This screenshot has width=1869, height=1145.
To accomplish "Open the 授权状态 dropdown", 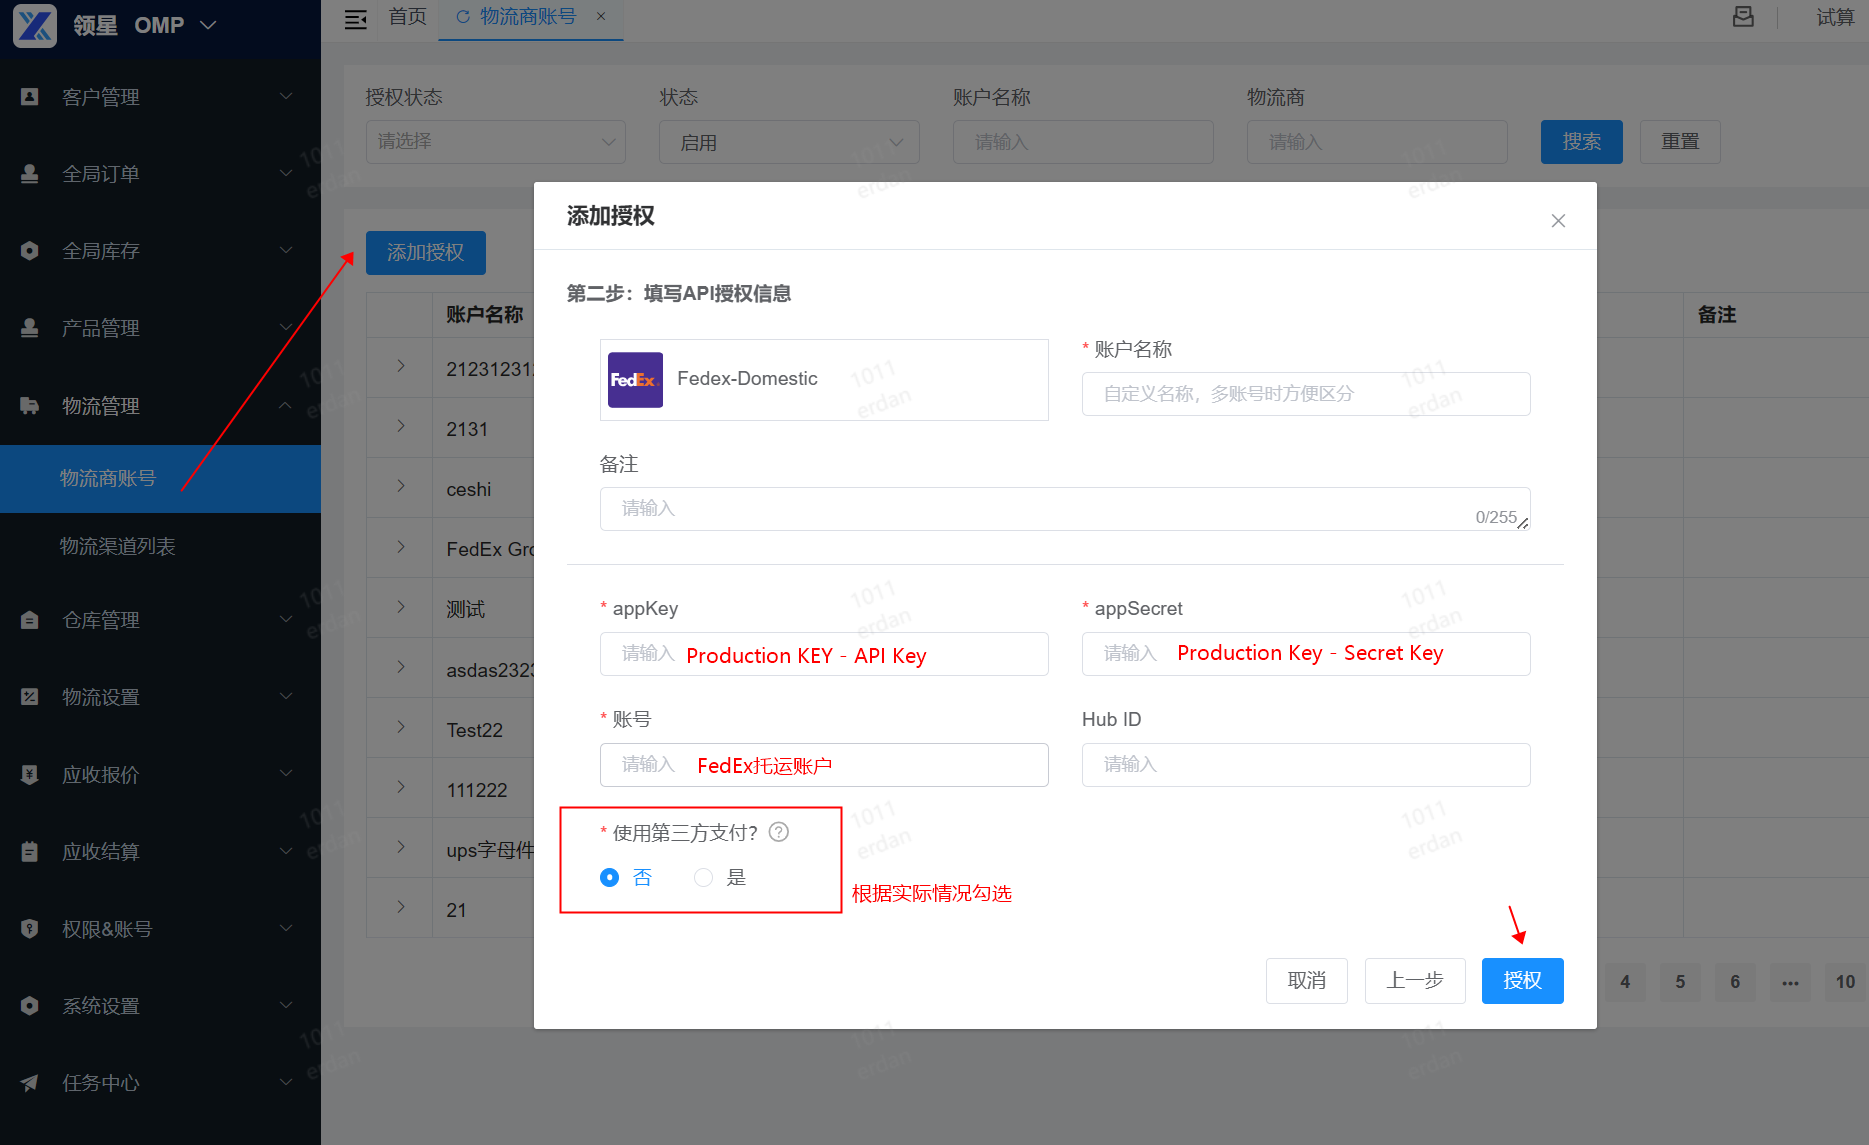I will (x=495, y=142).
